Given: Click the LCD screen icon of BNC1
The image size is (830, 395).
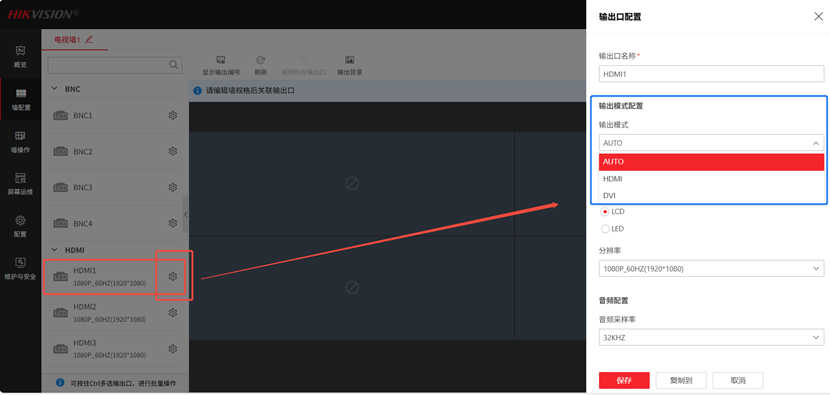Looking at the screenshot, I should [60, 115].
